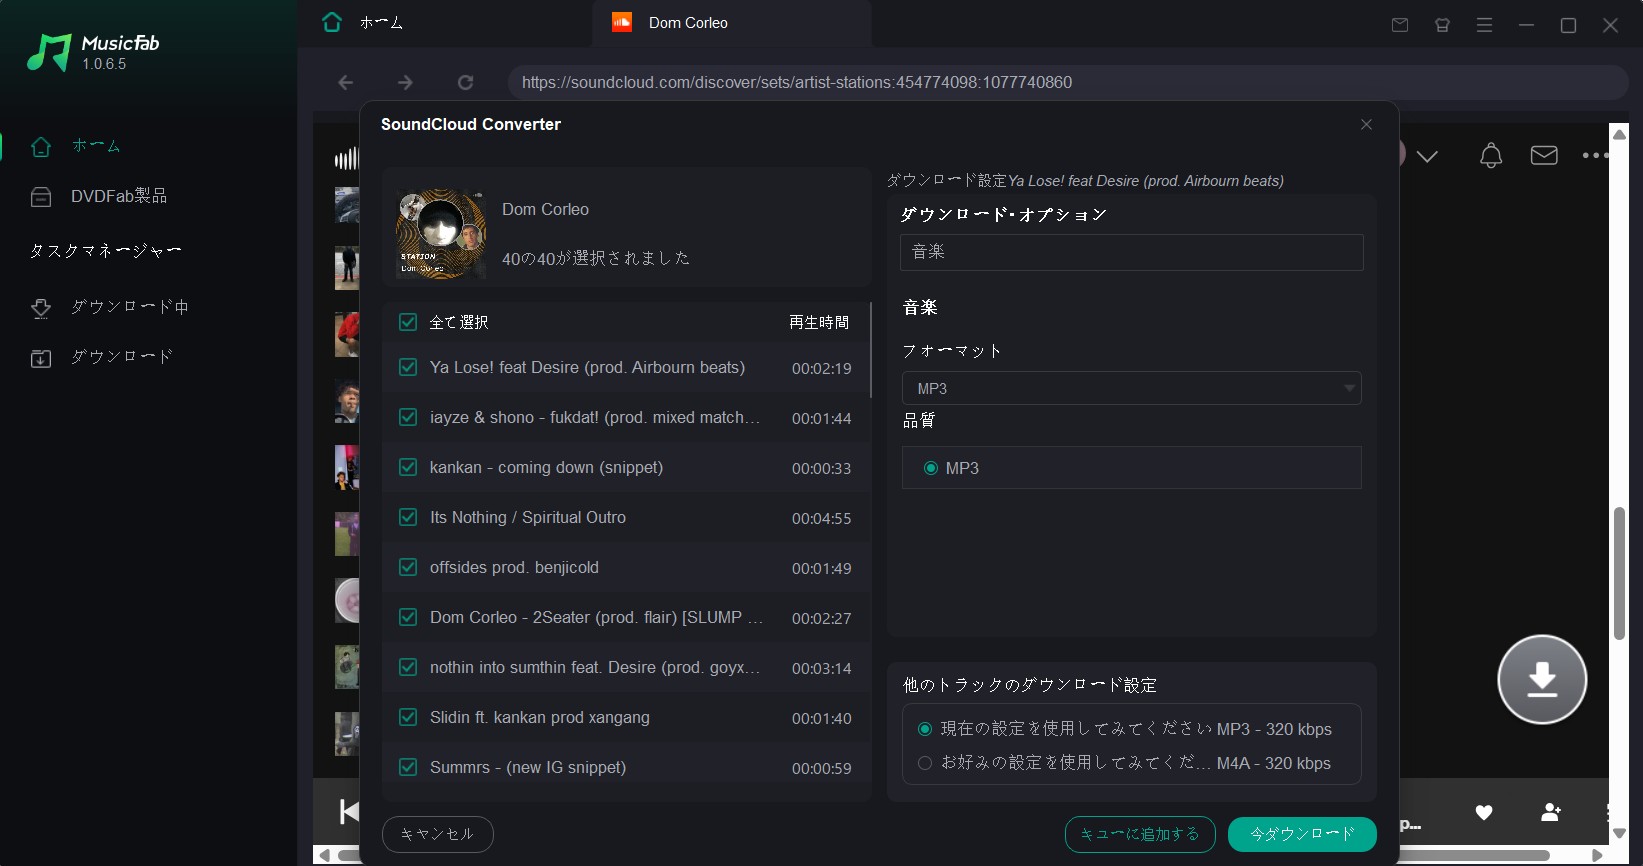Open the 音楽 download option field
The height and width of the screenshot is (866, 1643).
[x=1131, y=252]
